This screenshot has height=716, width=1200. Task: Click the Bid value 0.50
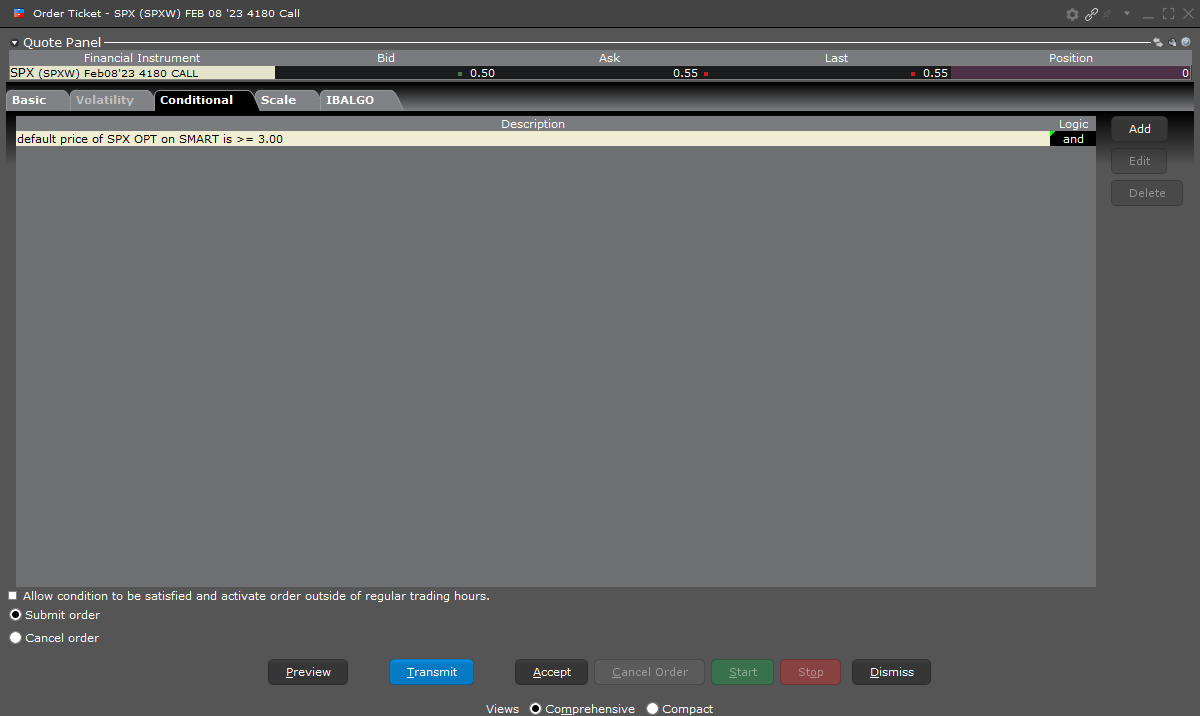click(x=482, y=73)
